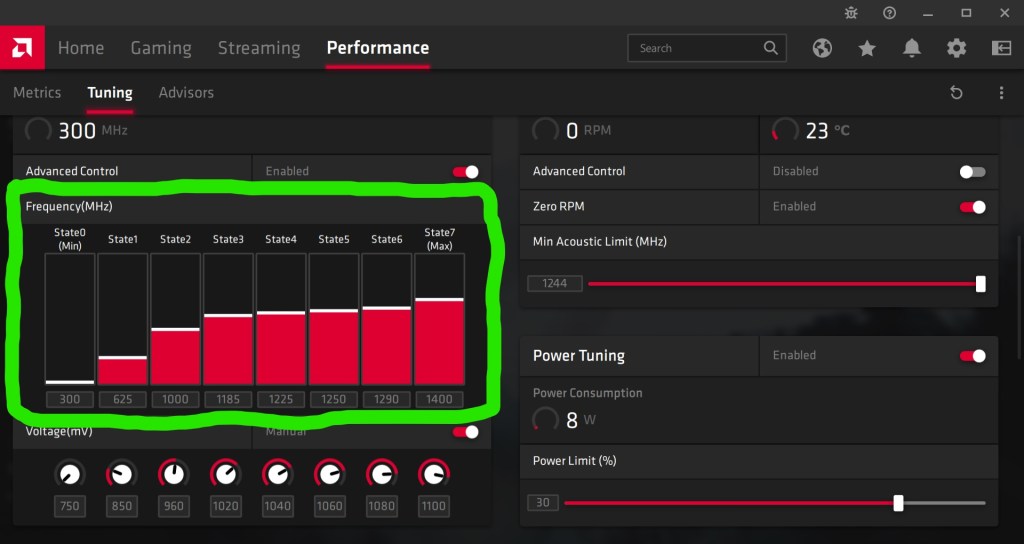Viewport: 1024px width, 544px height.
Task: Click the search input box
Action: tap(698, 48)
